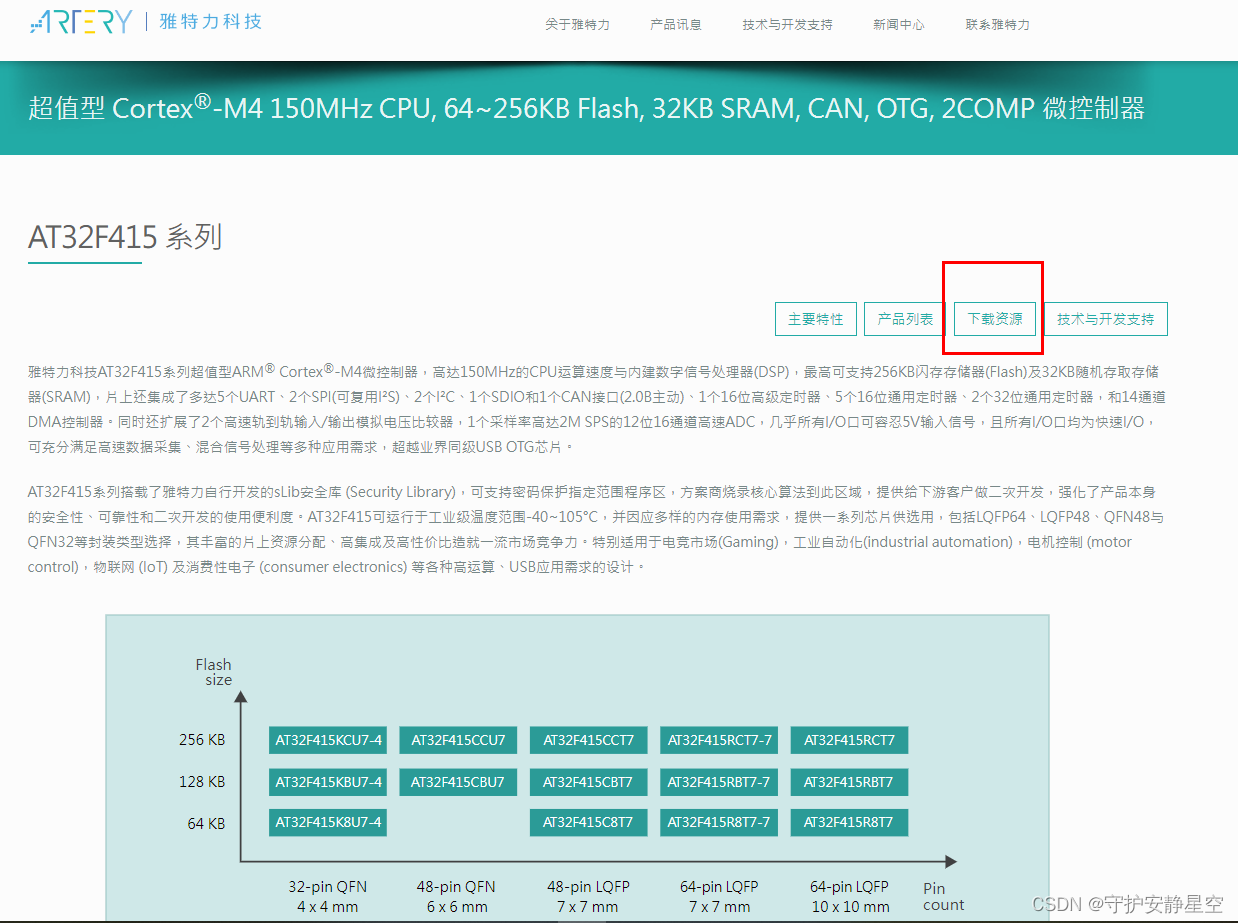Click the 64 KB flash size label
1238x923 pixels.
(x=206, y=824)
